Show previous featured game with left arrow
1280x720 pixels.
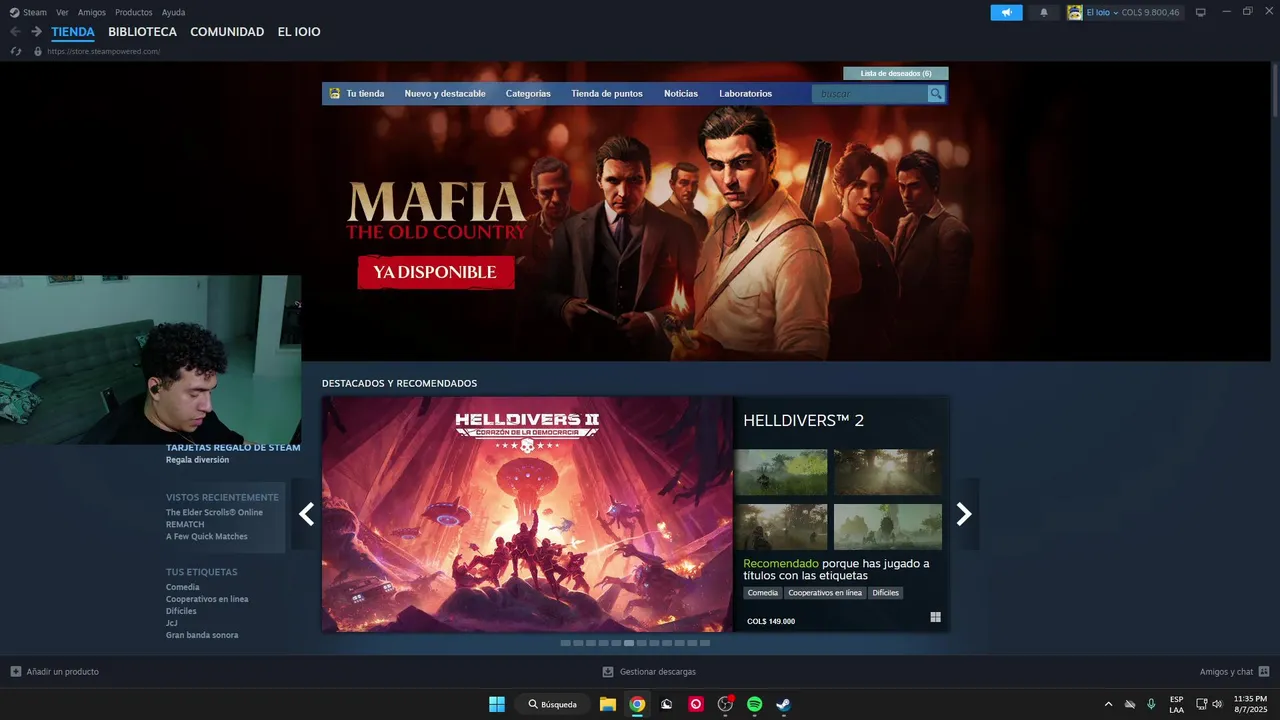pyautogui.click(x=307, y=514)
